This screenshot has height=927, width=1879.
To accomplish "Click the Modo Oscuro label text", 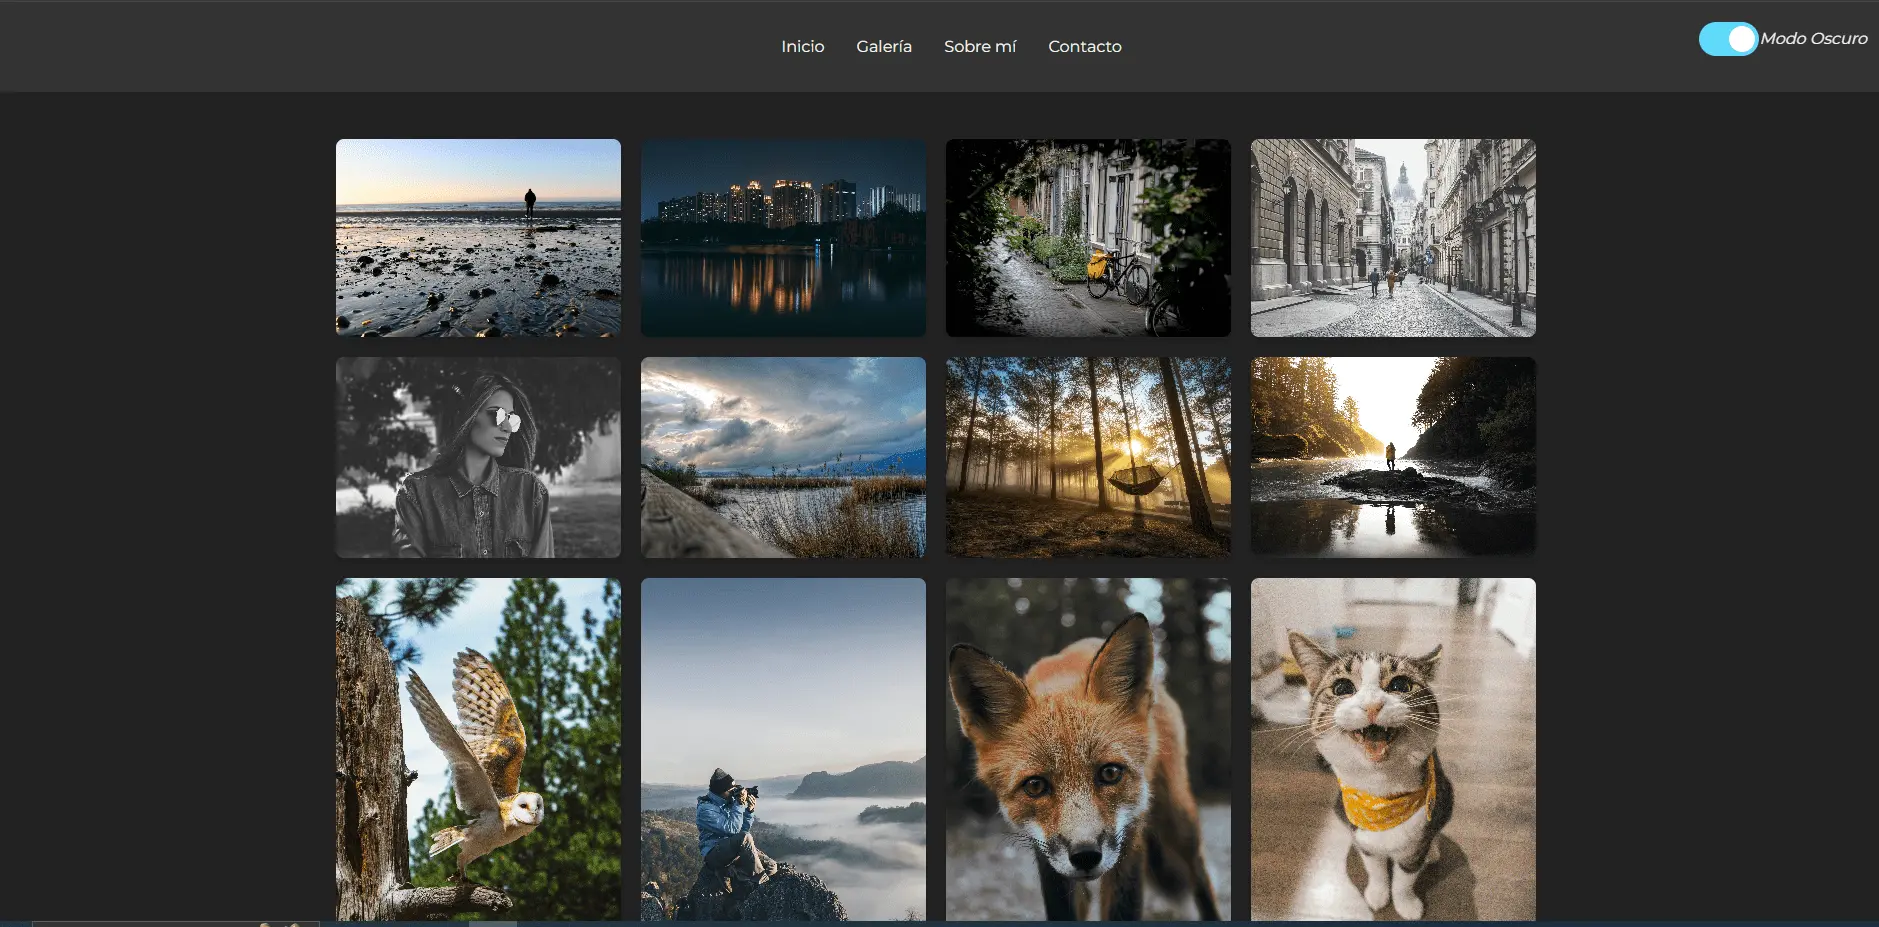I will click(1813, 38).
